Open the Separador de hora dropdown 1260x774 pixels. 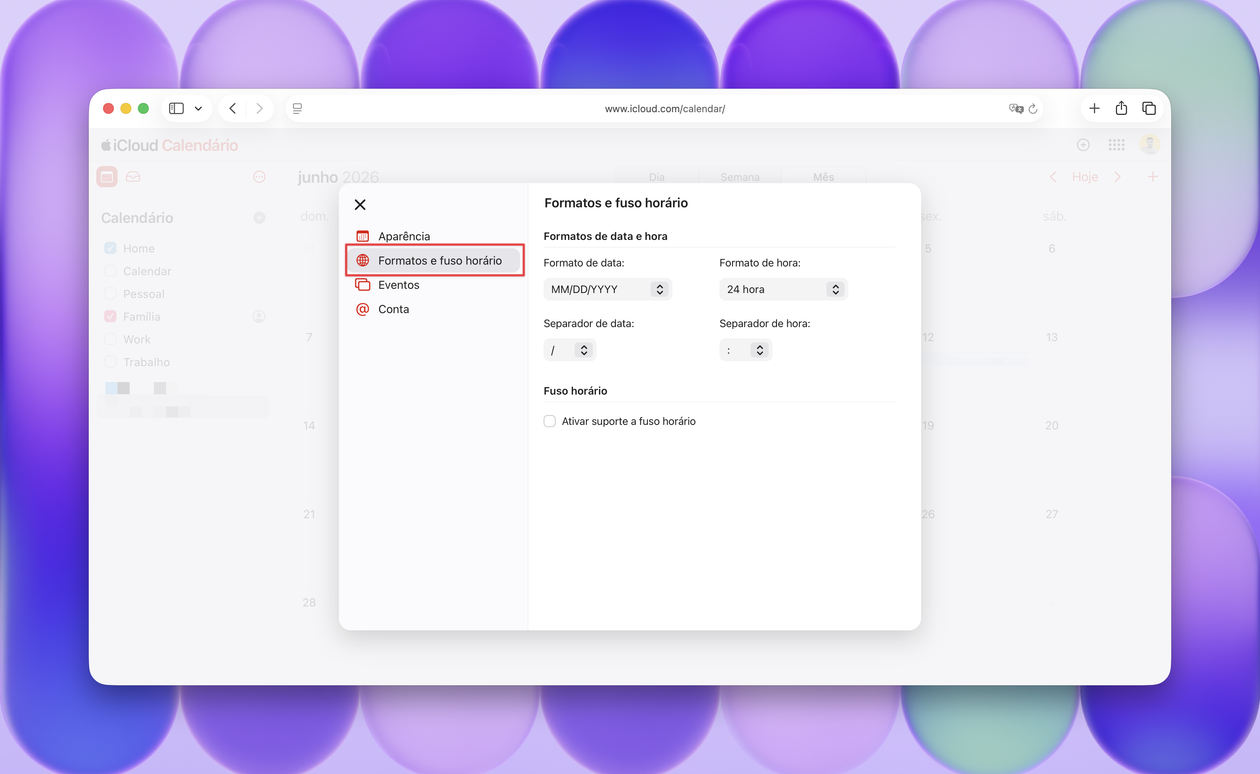(746, 350)
